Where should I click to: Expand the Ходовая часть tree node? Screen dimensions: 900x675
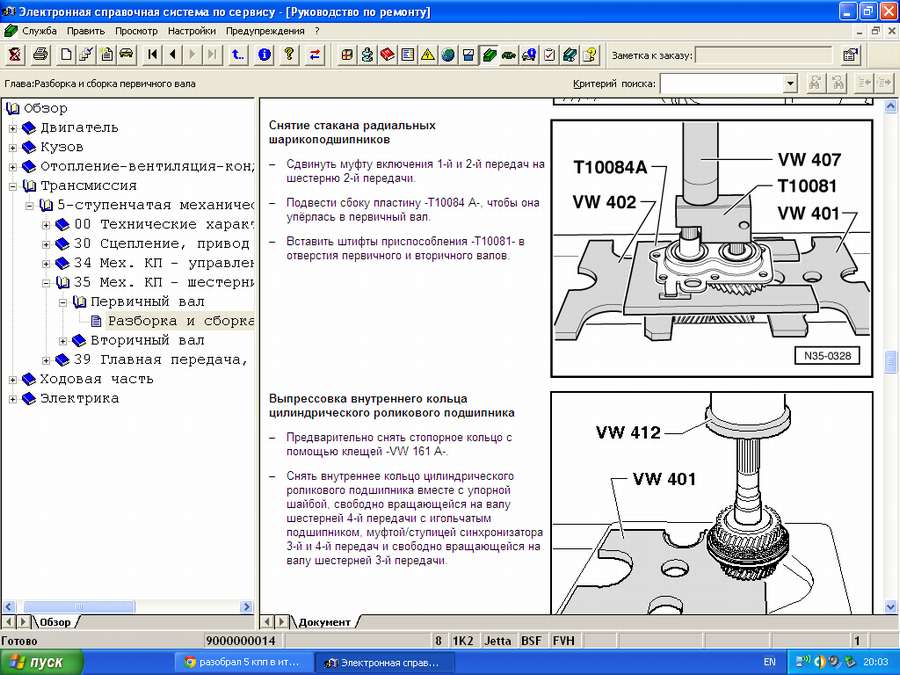coord(13,379)
